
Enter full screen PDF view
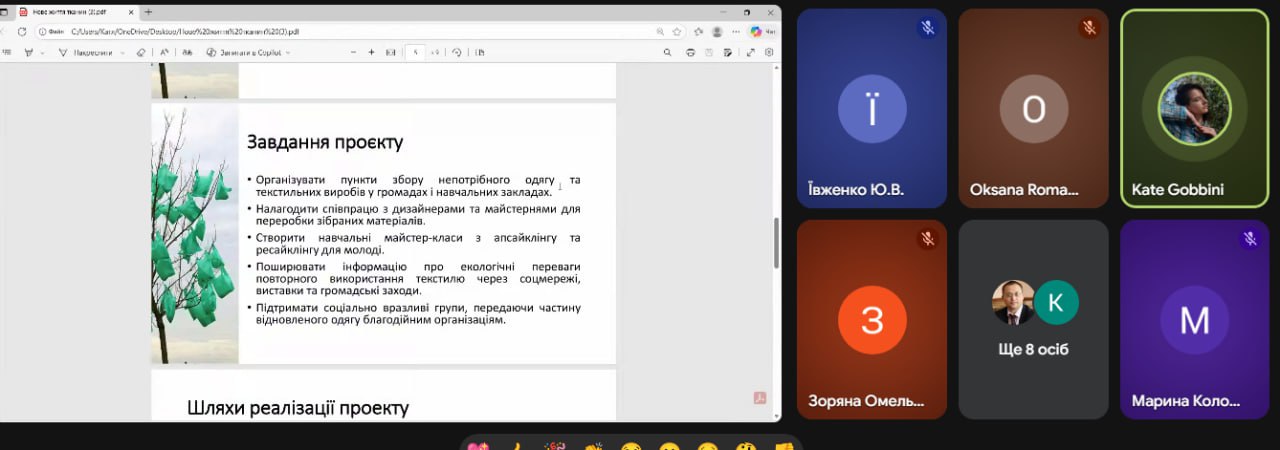(751, 52)
